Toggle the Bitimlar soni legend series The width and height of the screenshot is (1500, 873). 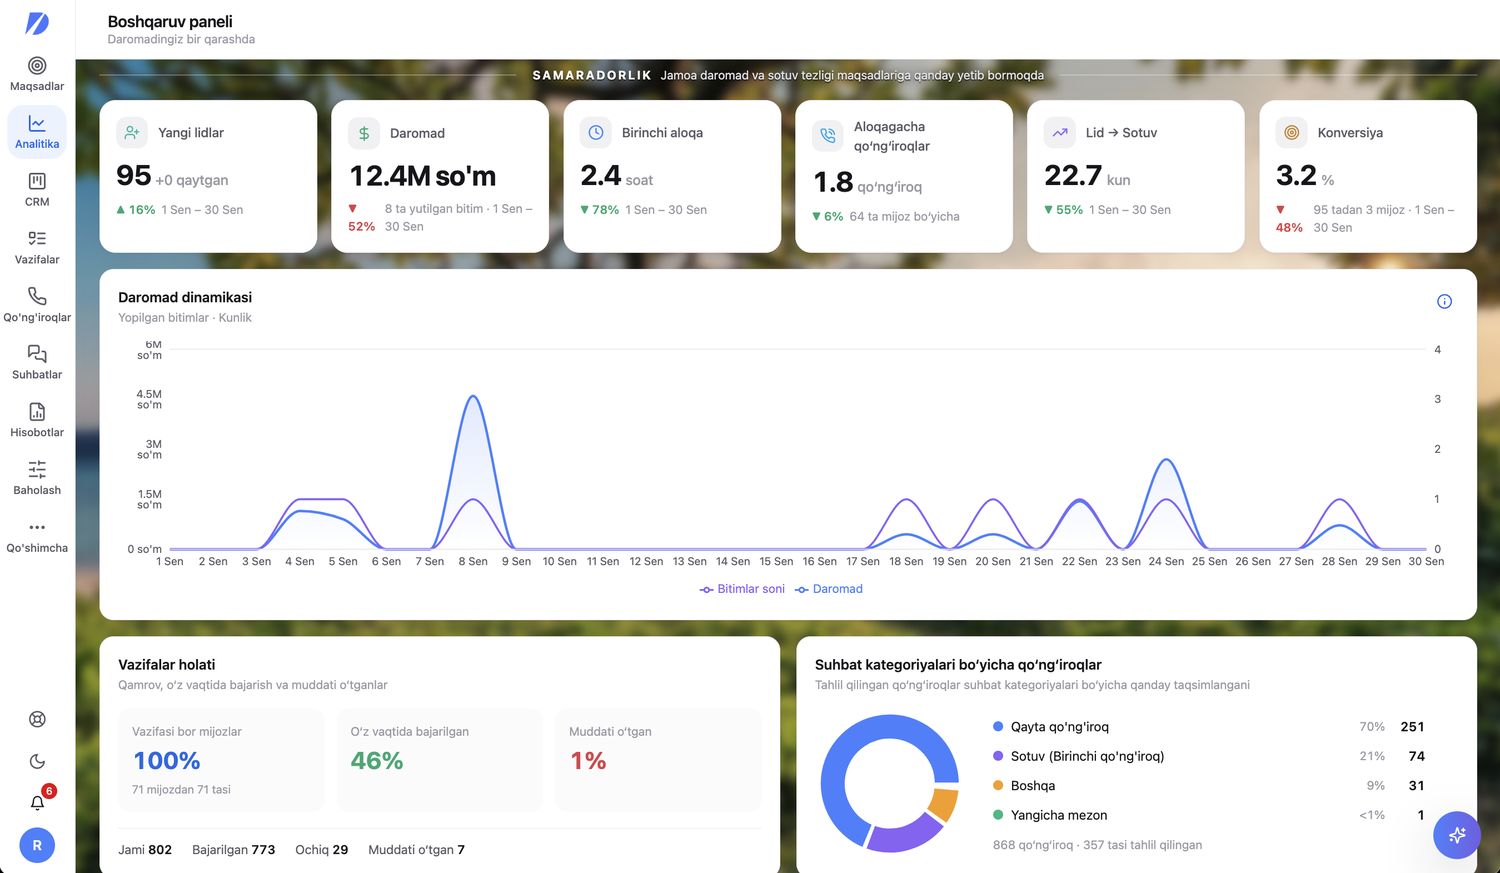point(742,589)
